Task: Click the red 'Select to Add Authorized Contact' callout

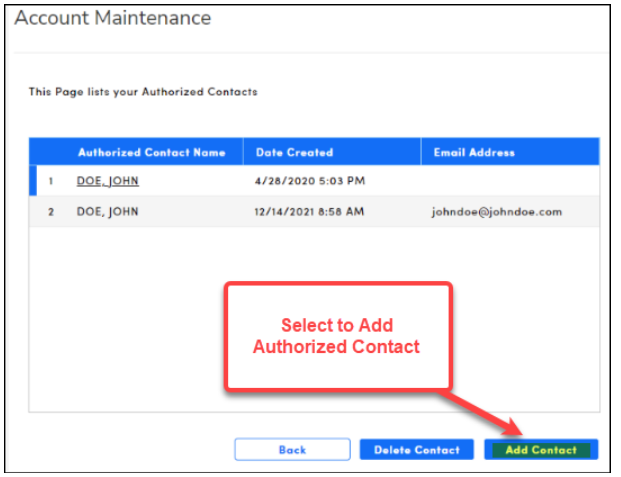Action: point(336,336)
